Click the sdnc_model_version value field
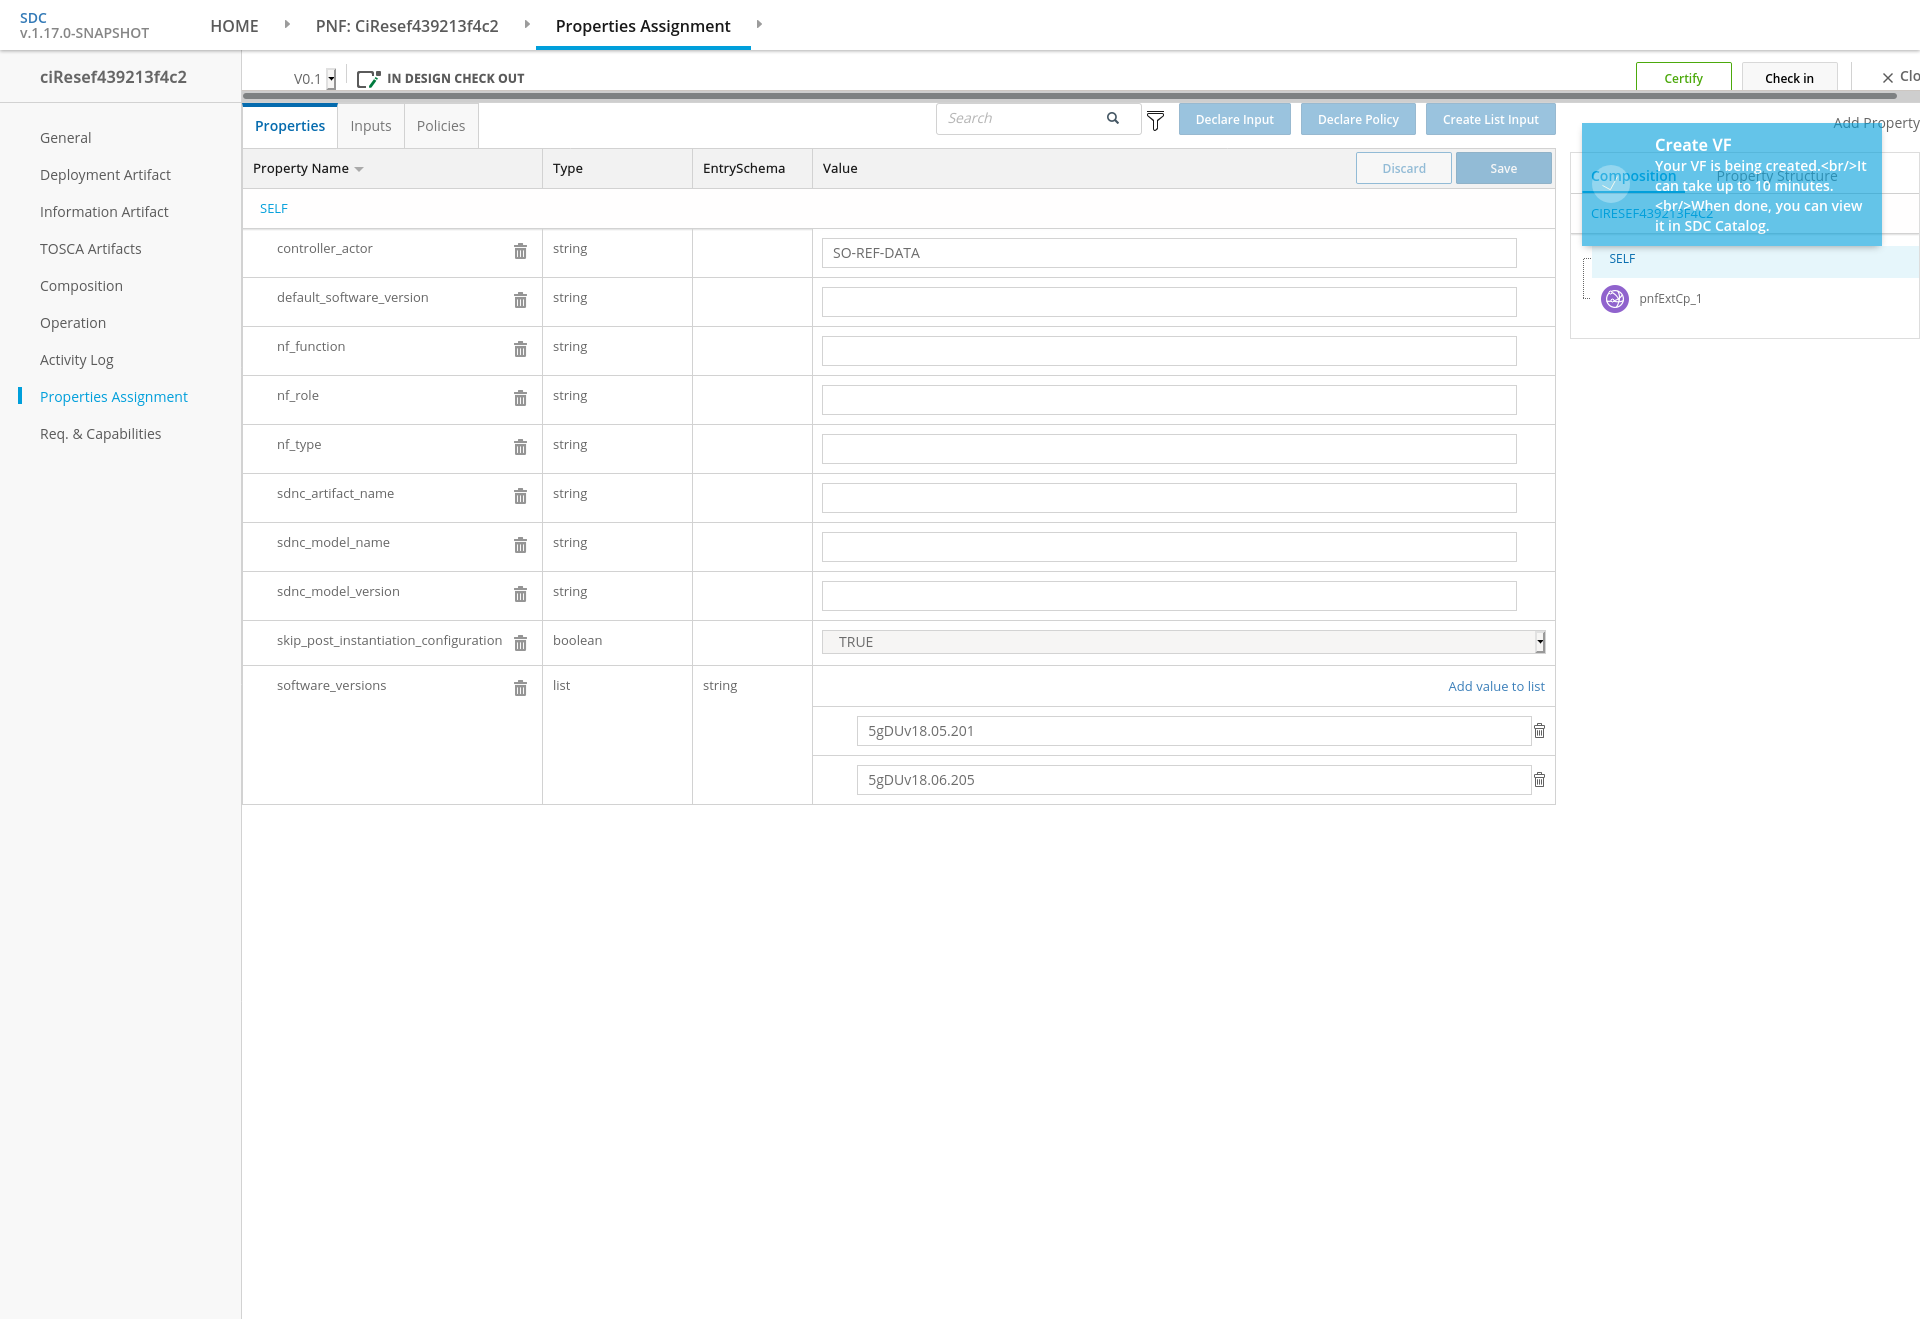 coord(1169,596)
